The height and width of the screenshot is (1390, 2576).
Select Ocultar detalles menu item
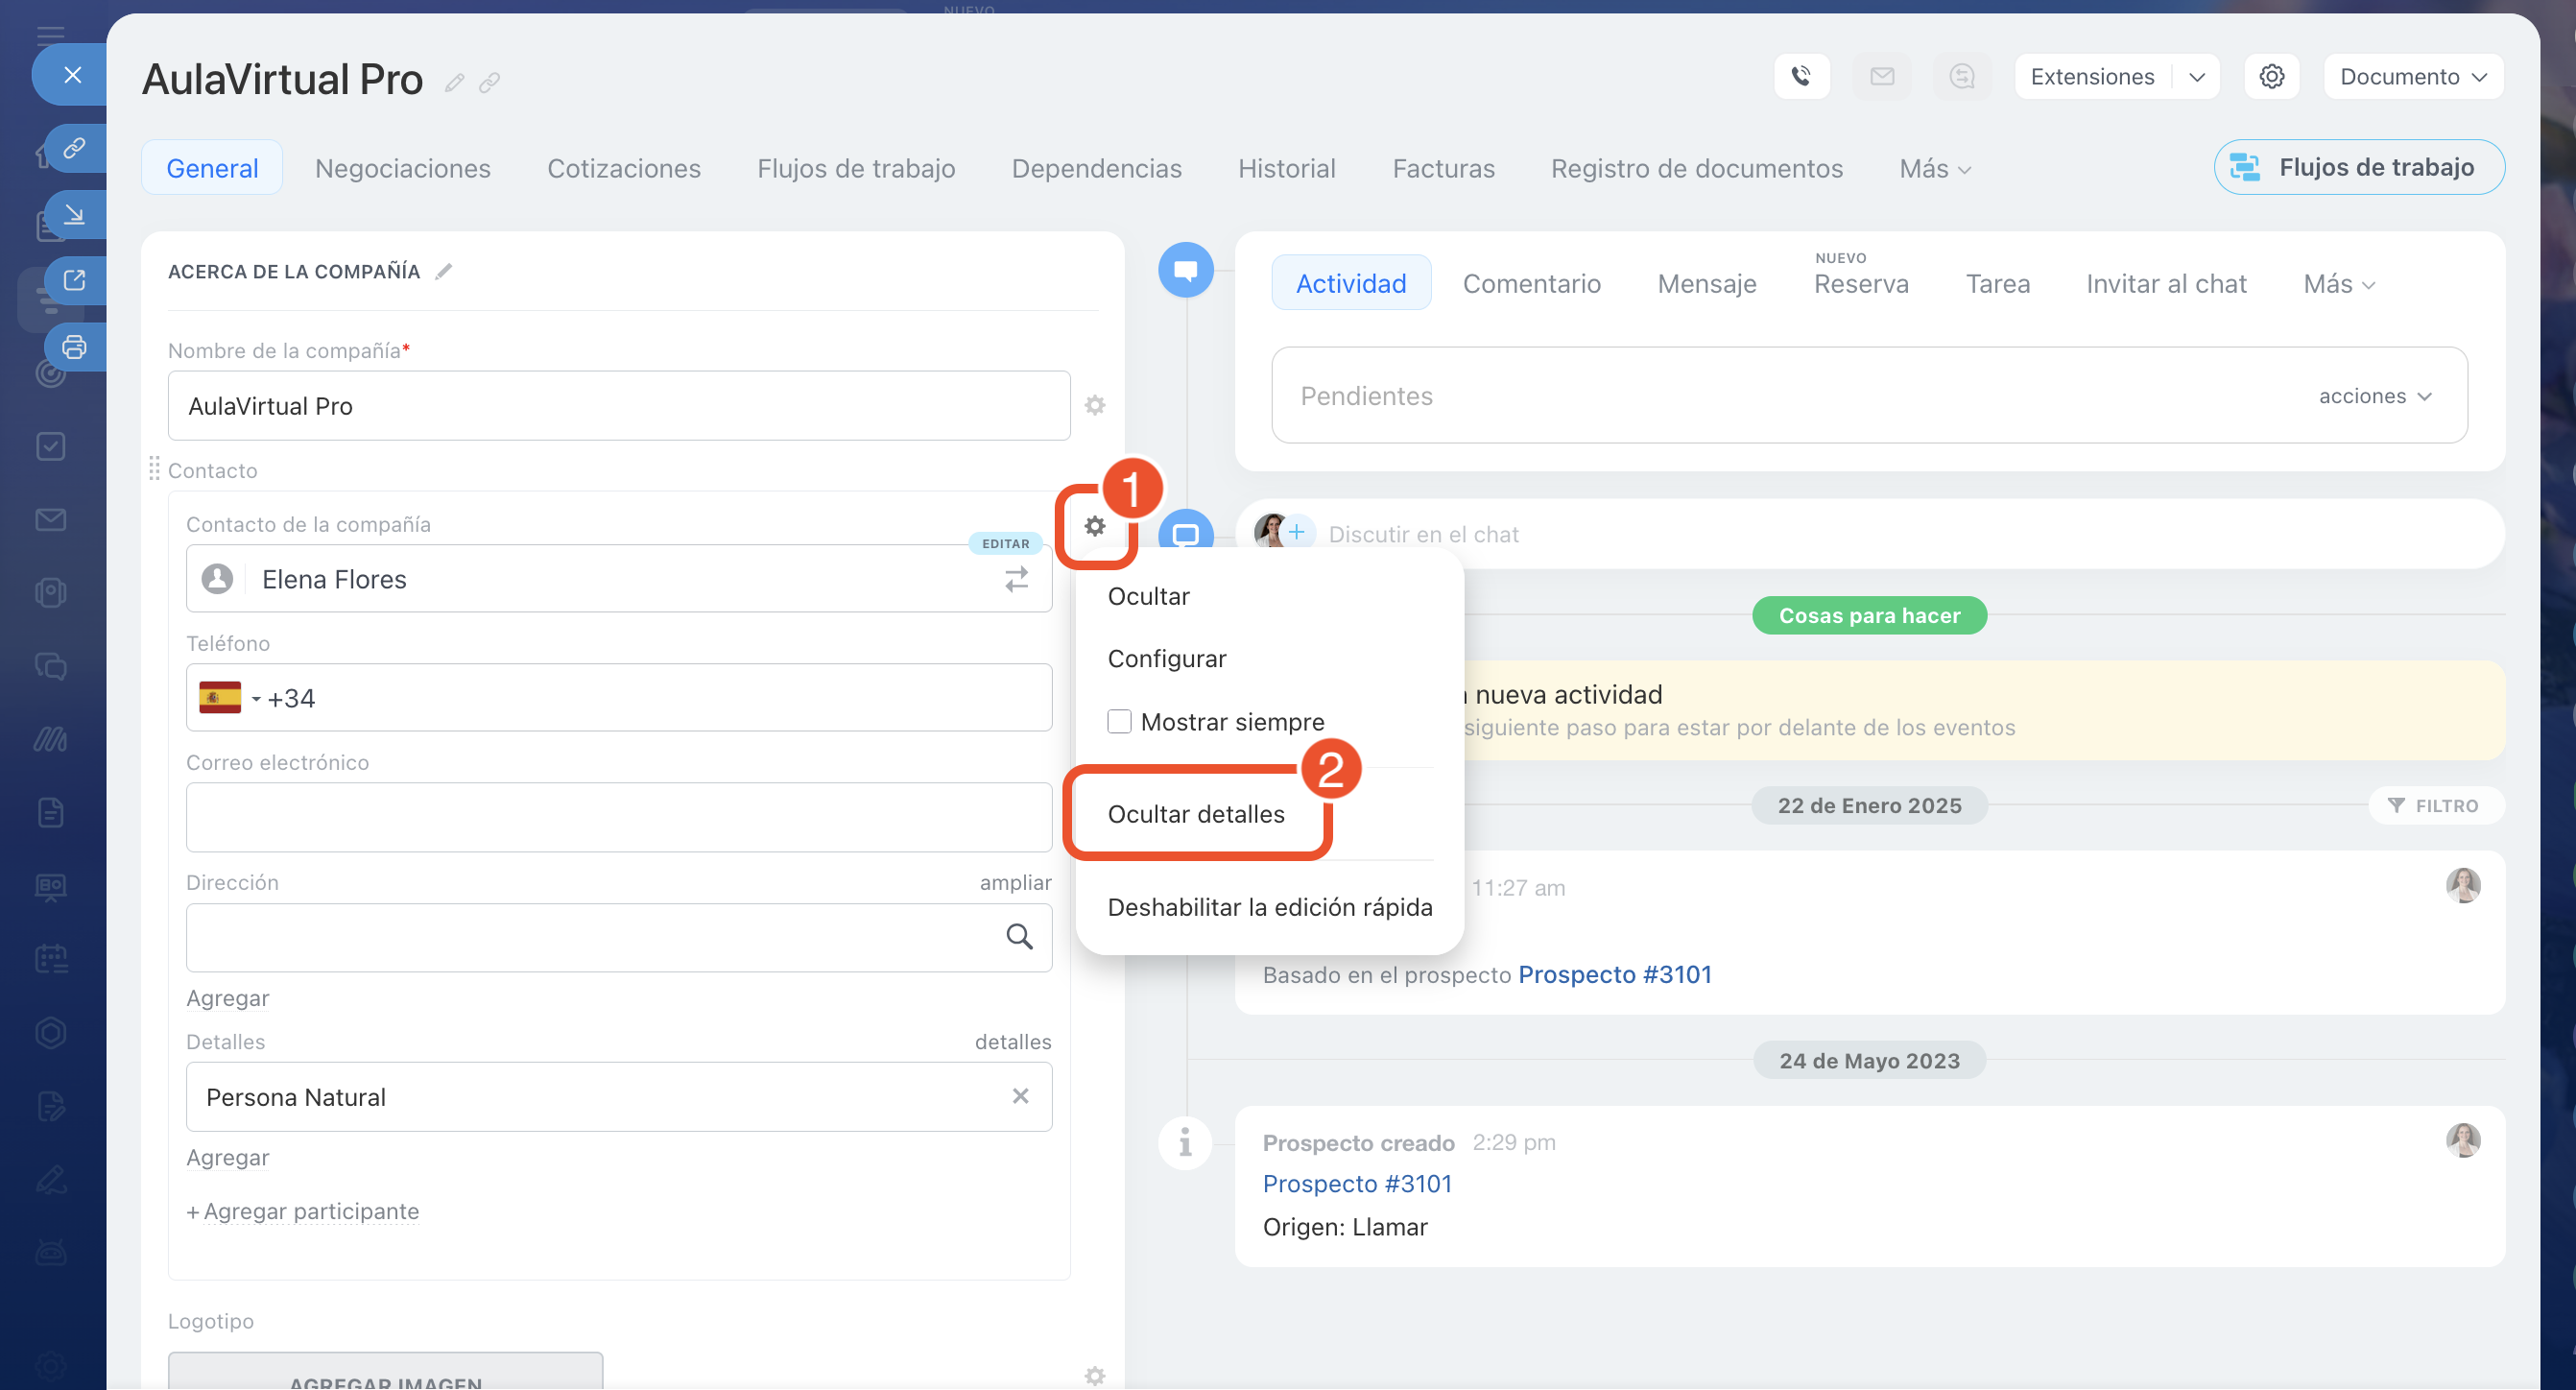click(x=1196, y=814)
